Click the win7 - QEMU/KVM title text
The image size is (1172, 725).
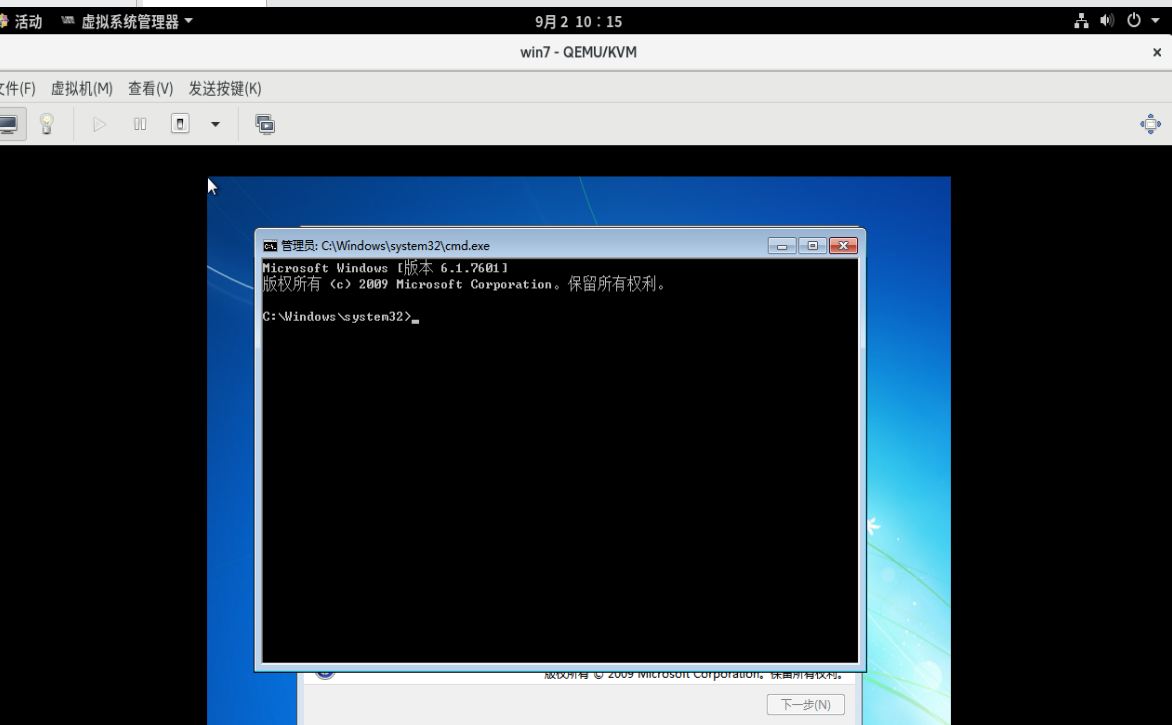point(579,52)
